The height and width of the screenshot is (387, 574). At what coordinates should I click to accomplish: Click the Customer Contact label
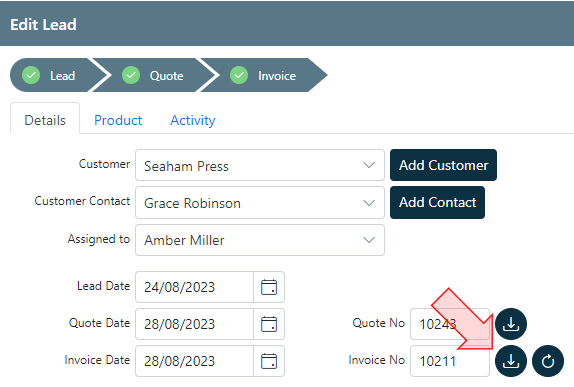82,201
